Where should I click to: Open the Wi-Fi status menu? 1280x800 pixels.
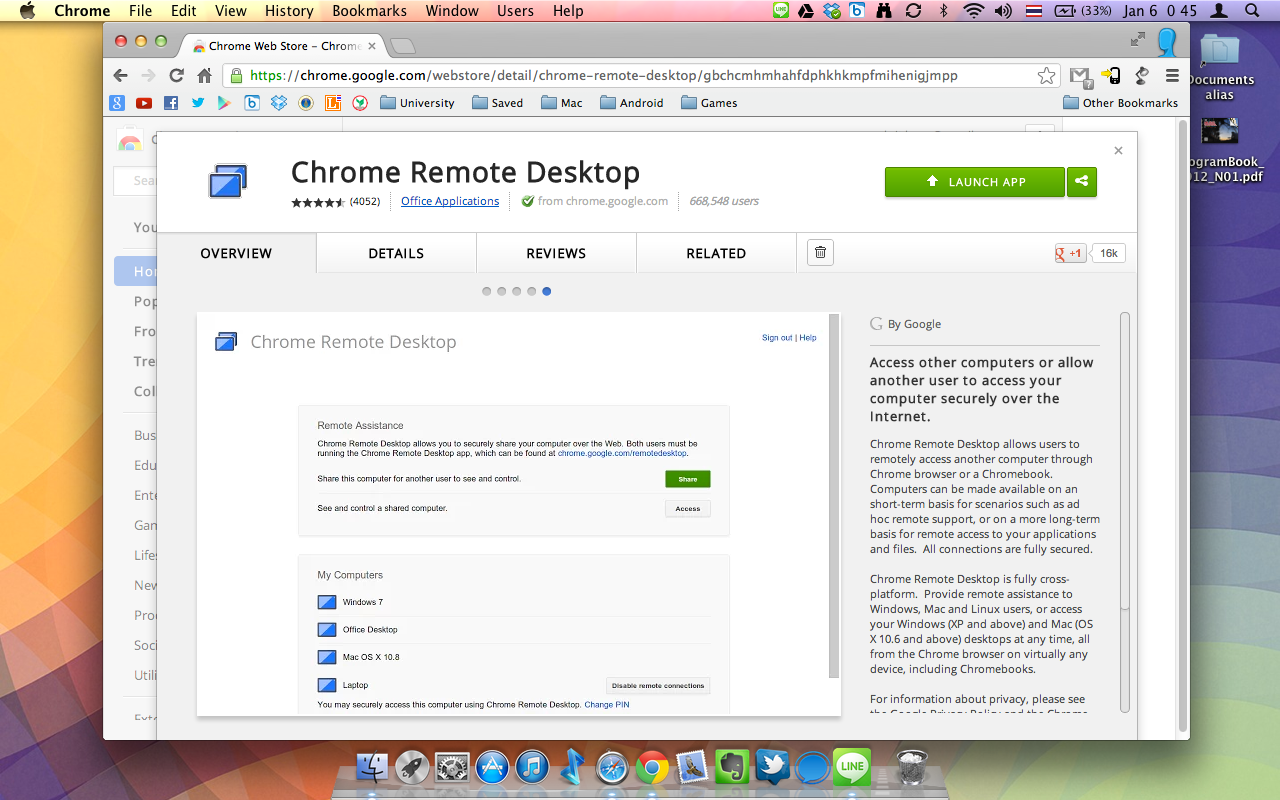point(973,11)
